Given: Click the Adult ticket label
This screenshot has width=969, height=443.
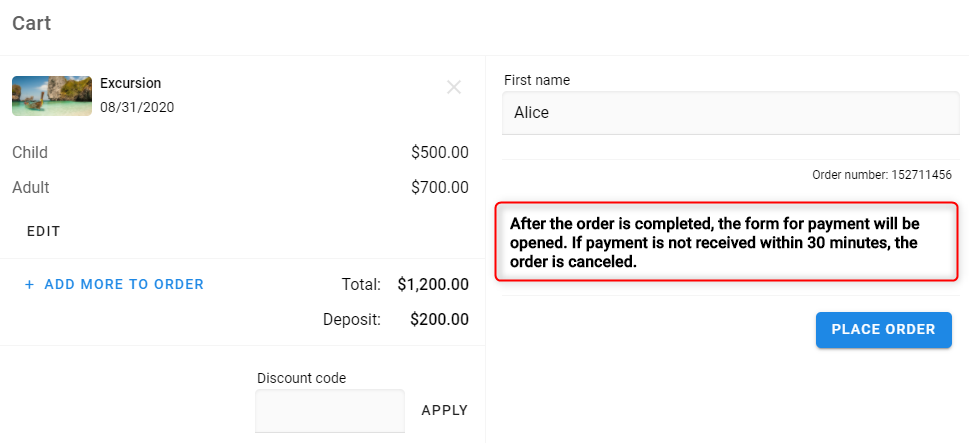Looking at the screenshot, I should (x=31, y=188).
